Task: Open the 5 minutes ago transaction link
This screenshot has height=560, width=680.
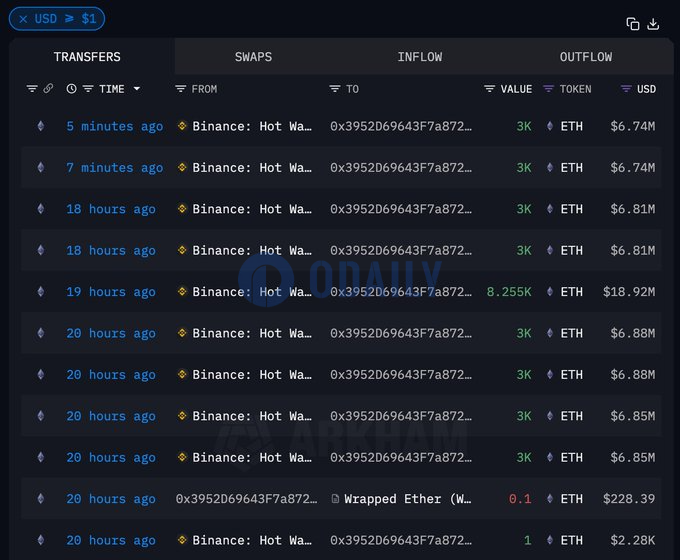Action: click(x=115, y=126)
